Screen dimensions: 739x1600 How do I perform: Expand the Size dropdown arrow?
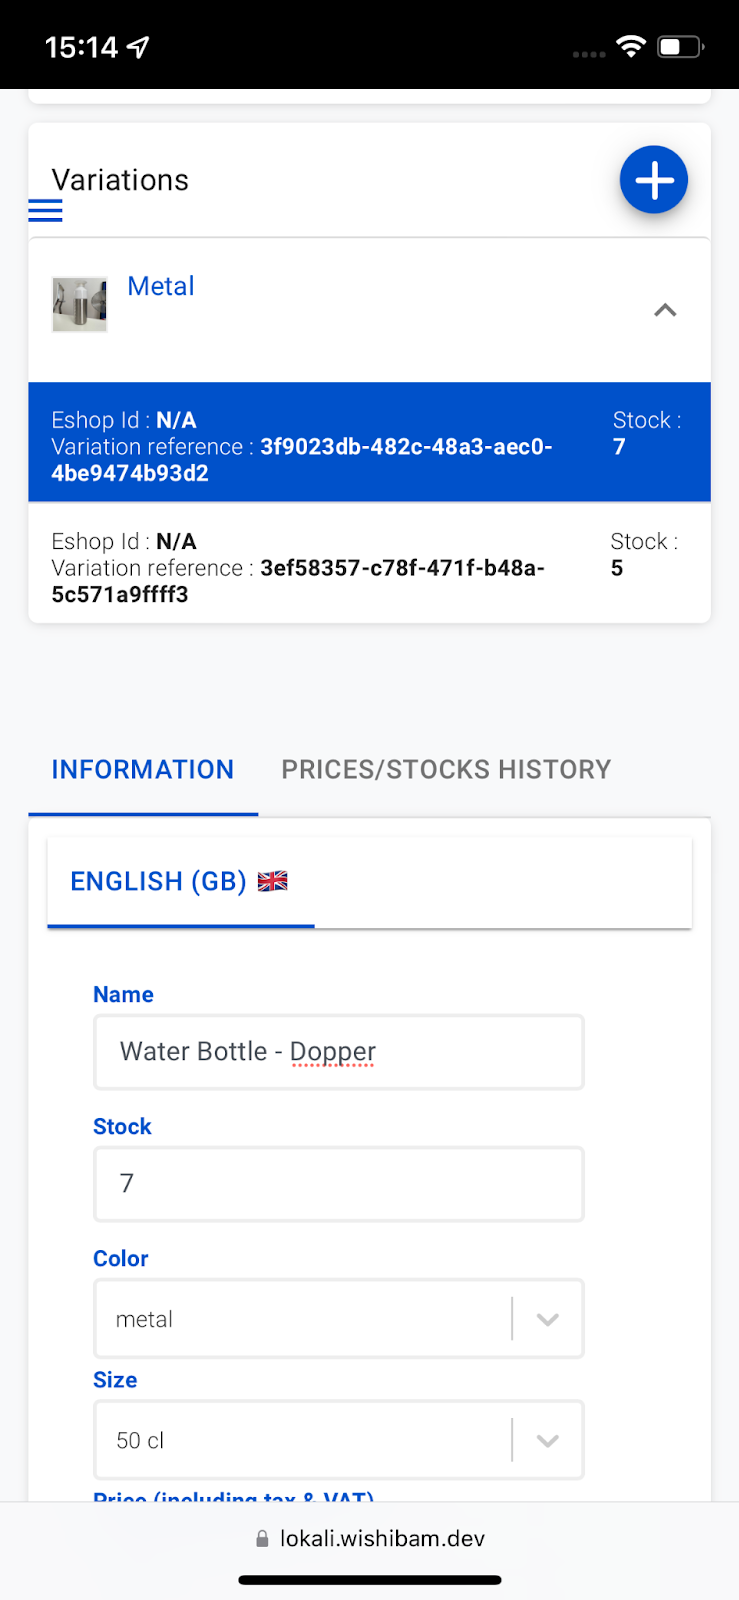click(547, 1440)
